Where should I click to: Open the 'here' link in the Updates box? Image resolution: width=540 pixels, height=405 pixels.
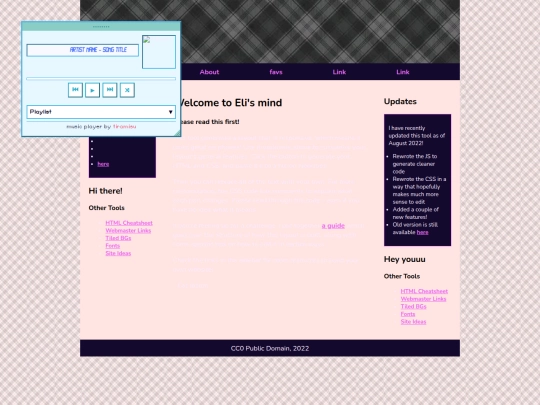pyautogui.click(x=423, y=232)
